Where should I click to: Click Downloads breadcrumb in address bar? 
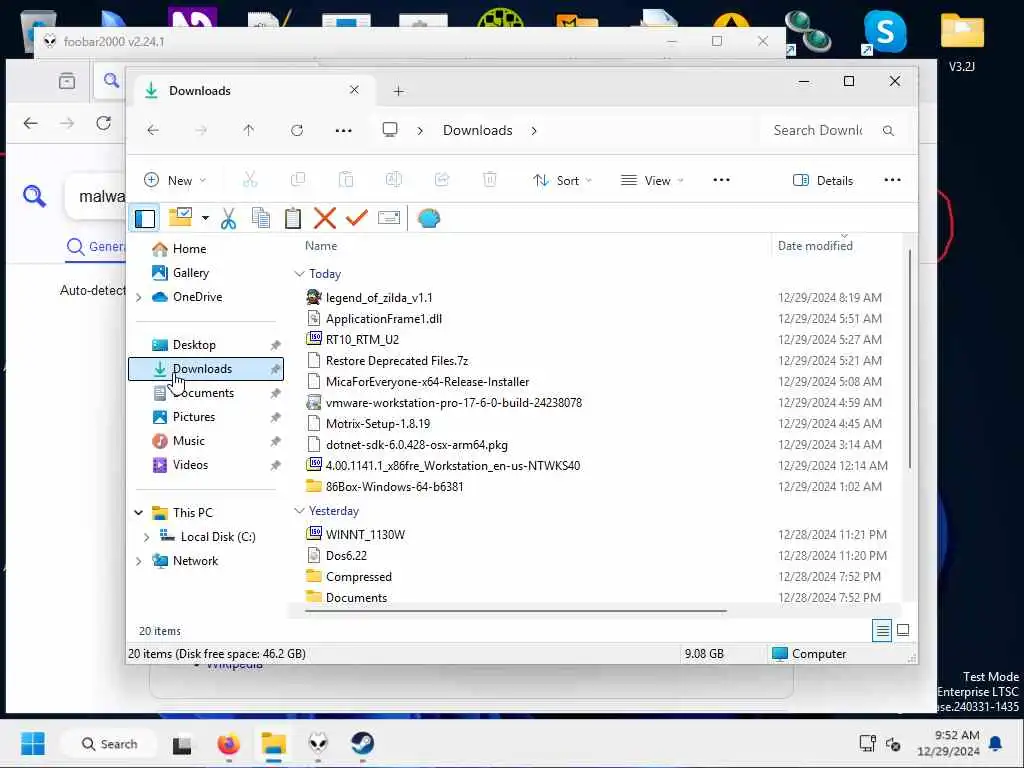(477, 131)
